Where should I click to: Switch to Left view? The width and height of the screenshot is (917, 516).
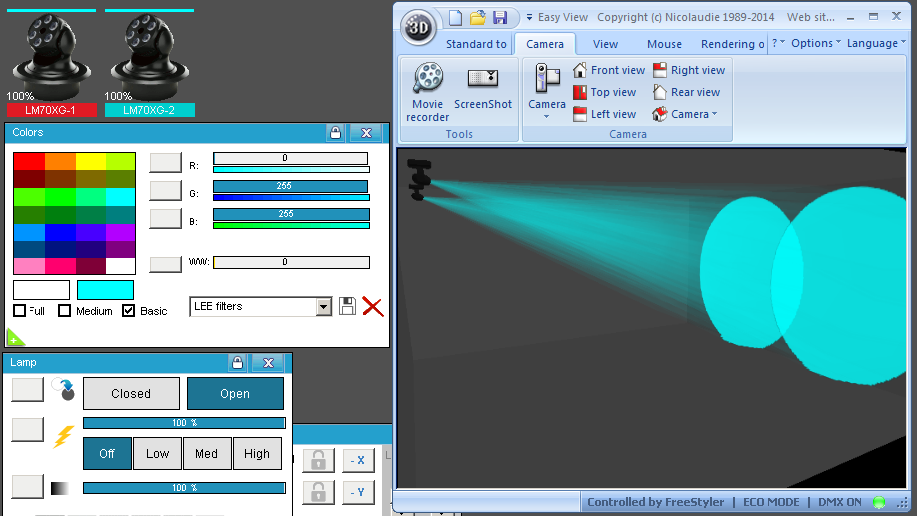pyautogui.click(x=605, y=114)
